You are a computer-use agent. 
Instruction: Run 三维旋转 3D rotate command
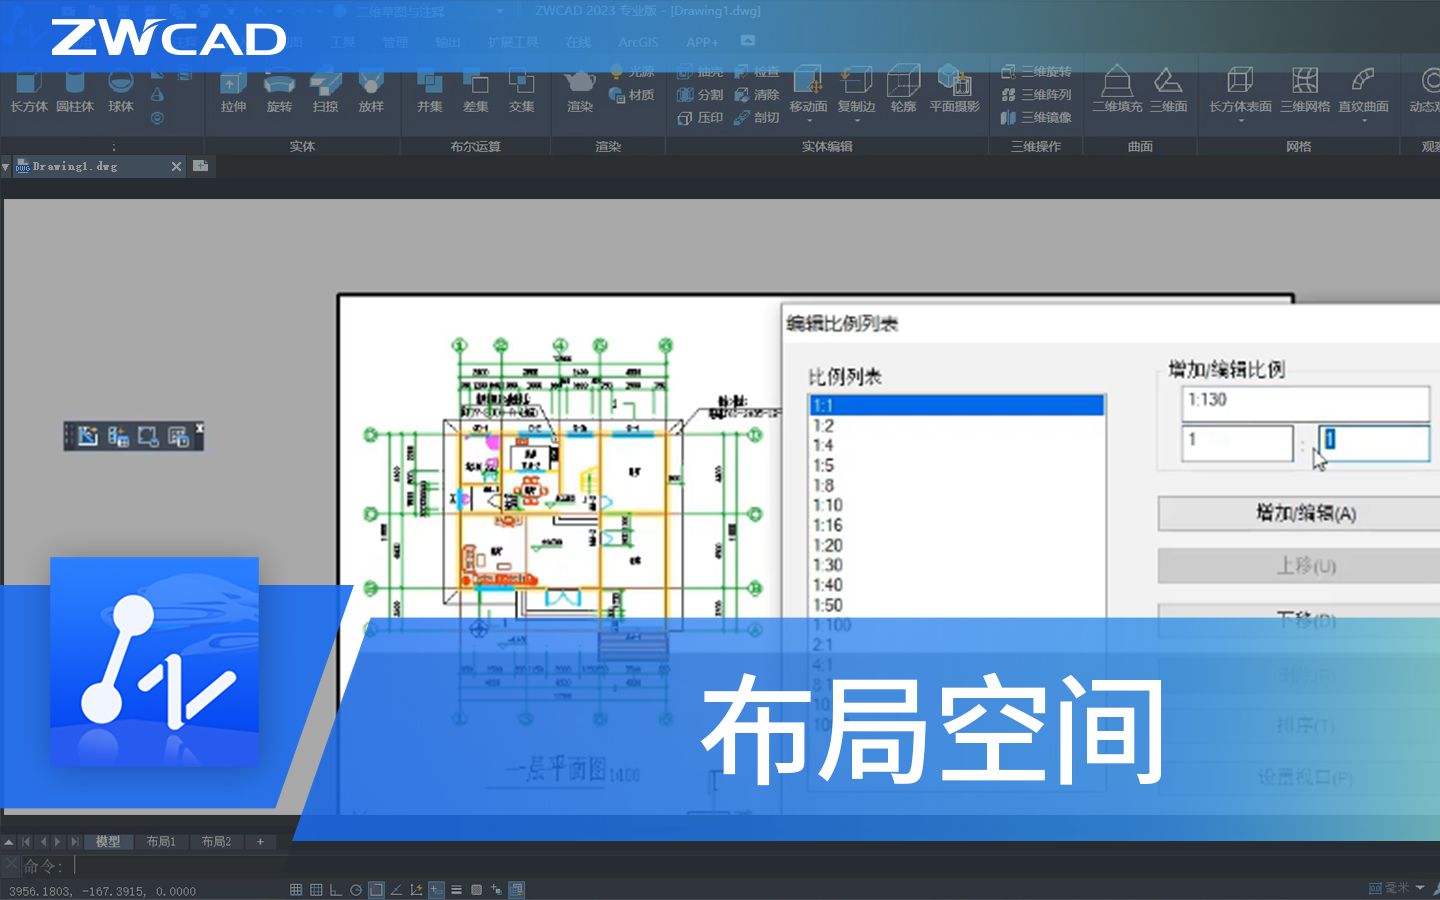pos(1036,72)
